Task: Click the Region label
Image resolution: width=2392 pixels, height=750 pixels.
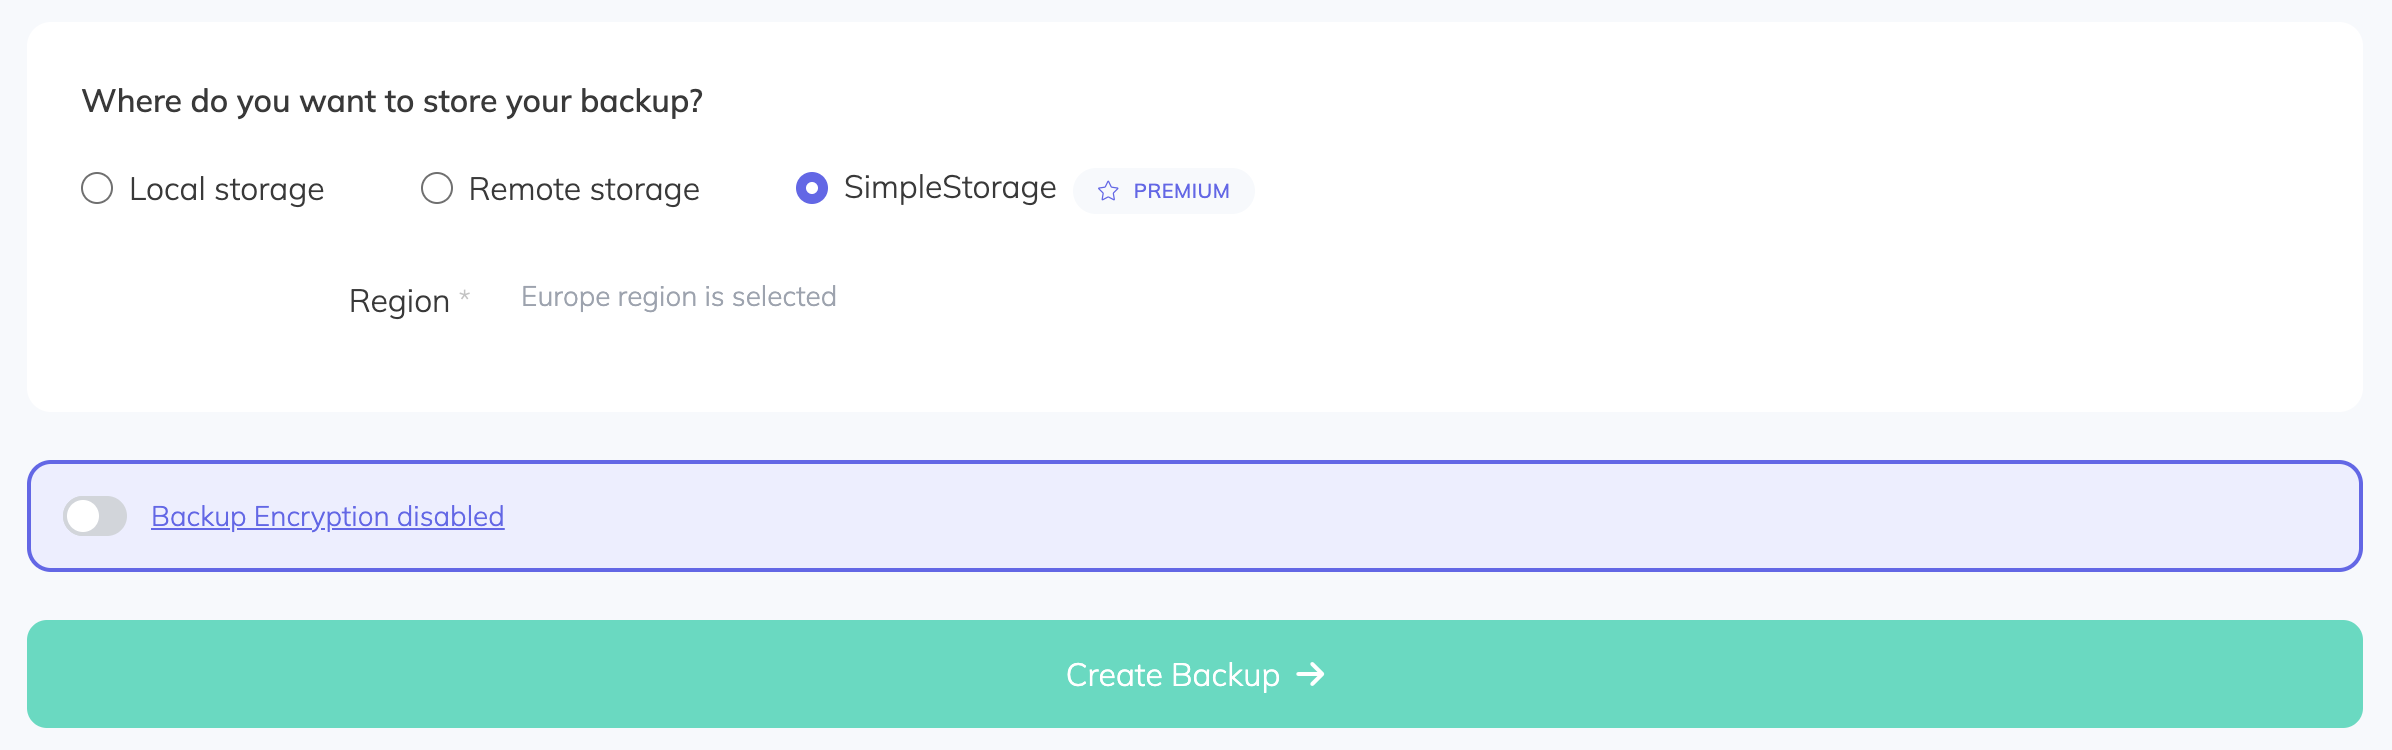Action: click(400, 300)
